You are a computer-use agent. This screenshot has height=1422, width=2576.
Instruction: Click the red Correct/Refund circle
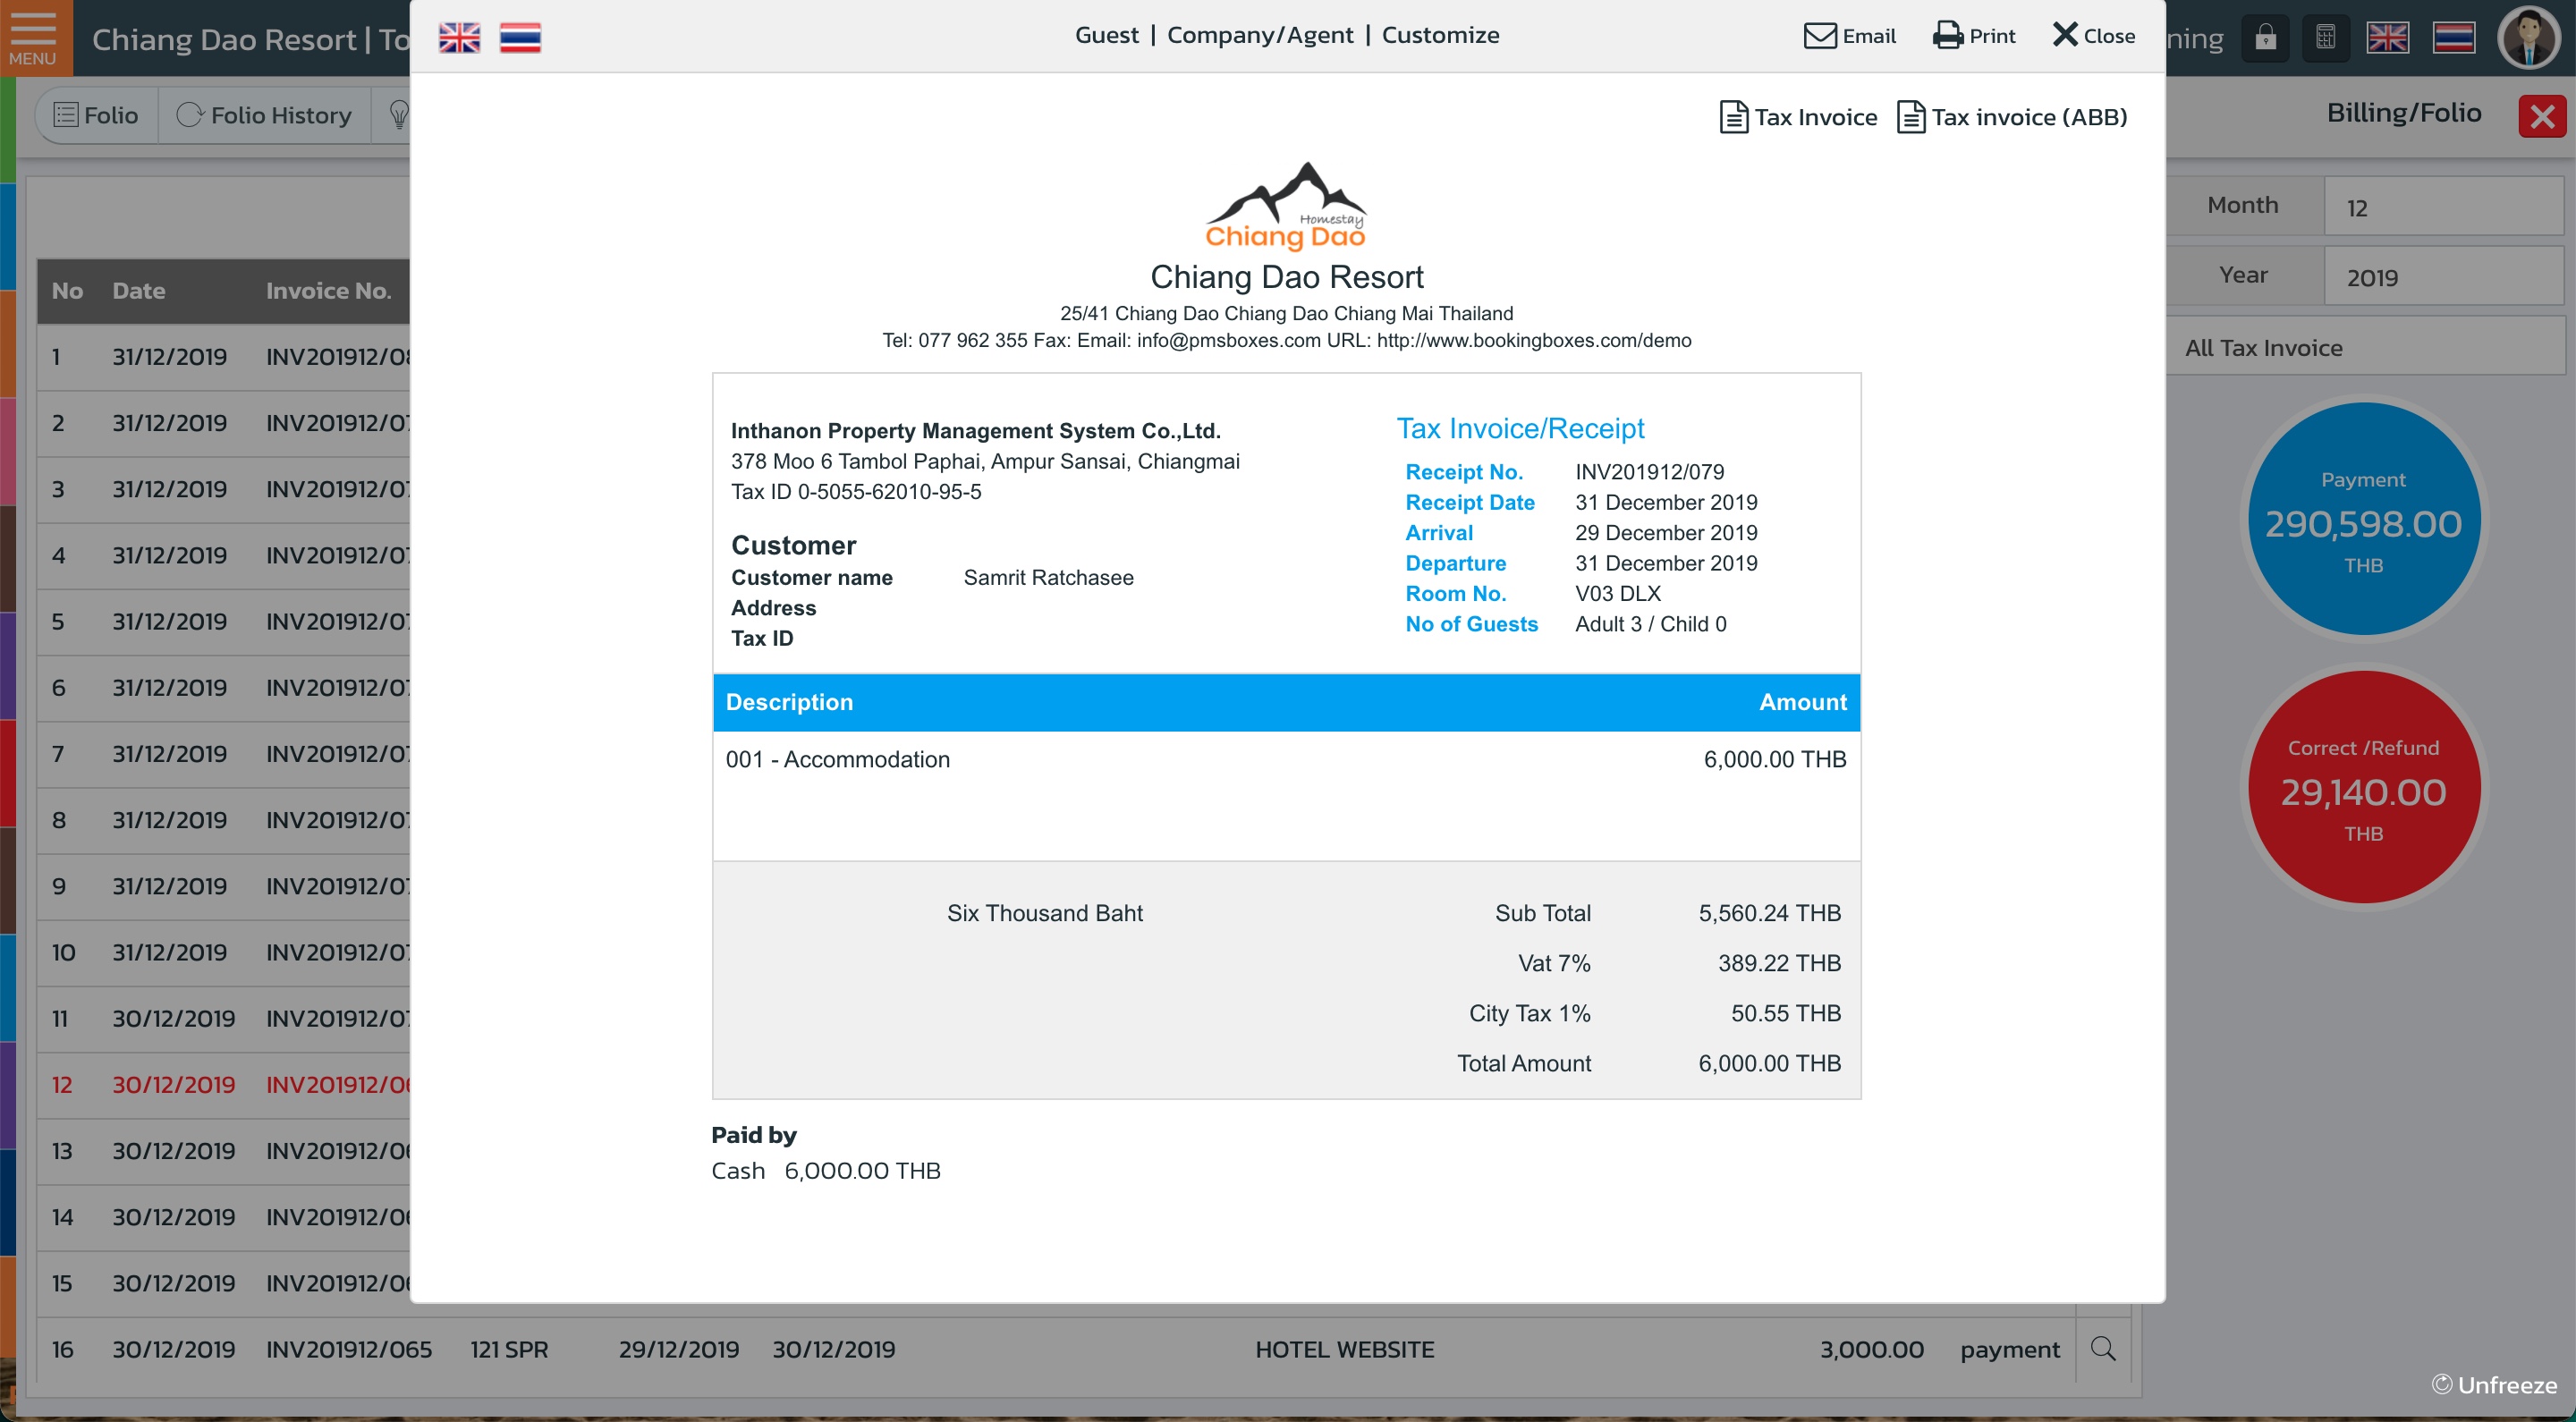2363,787
